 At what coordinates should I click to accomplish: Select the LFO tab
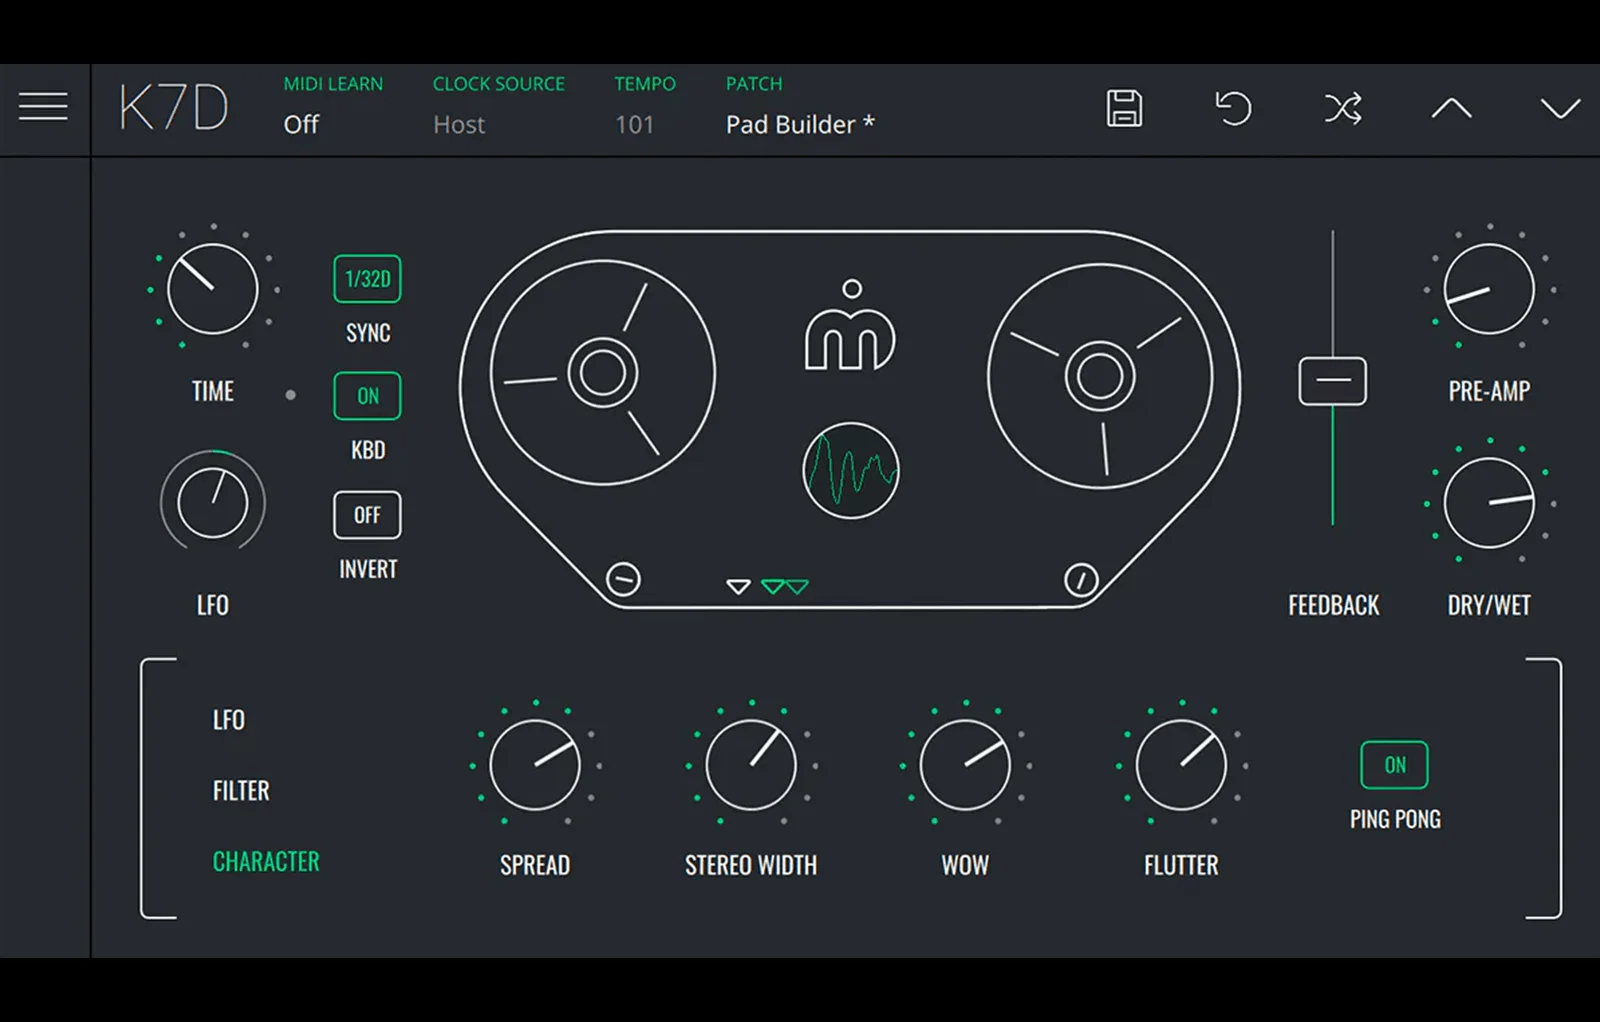click(x=229, y=720)
